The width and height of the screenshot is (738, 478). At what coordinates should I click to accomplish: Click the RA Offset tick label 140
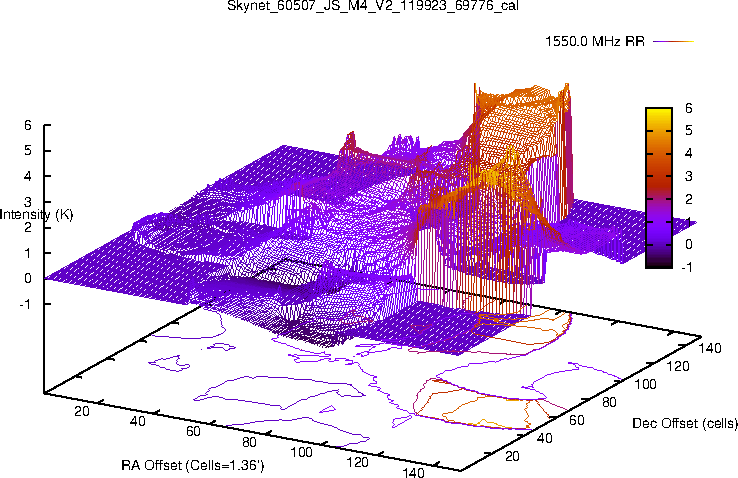pos(413,472)
